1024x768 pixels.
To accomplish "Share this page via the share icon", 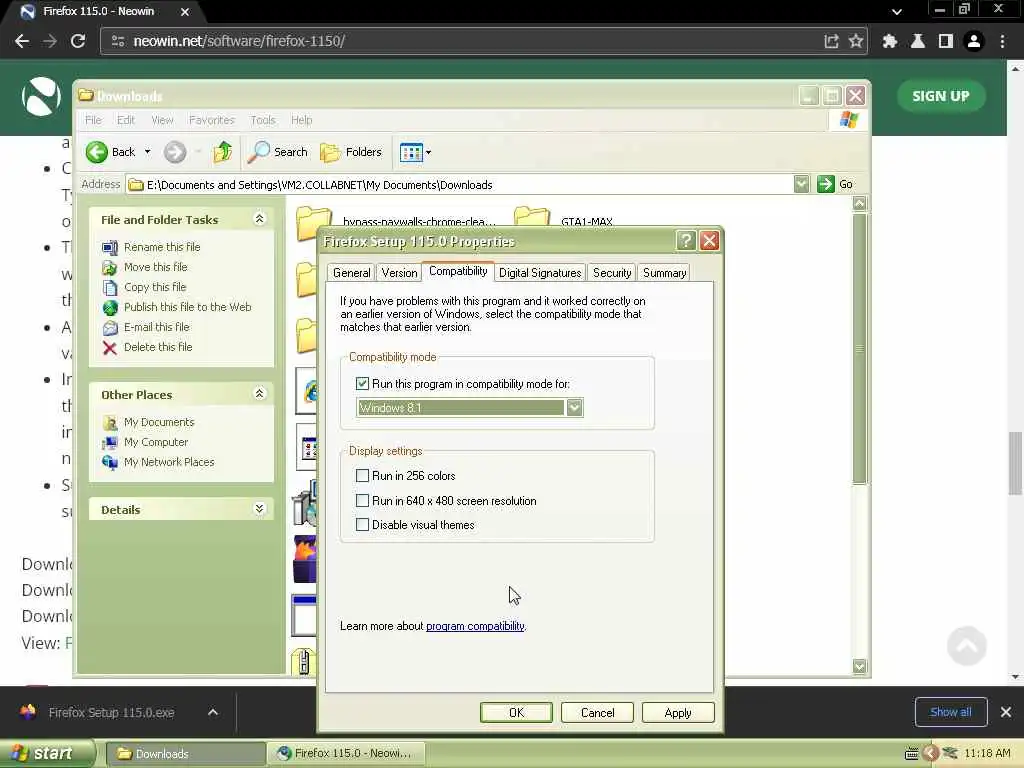I will coord(831,41).
